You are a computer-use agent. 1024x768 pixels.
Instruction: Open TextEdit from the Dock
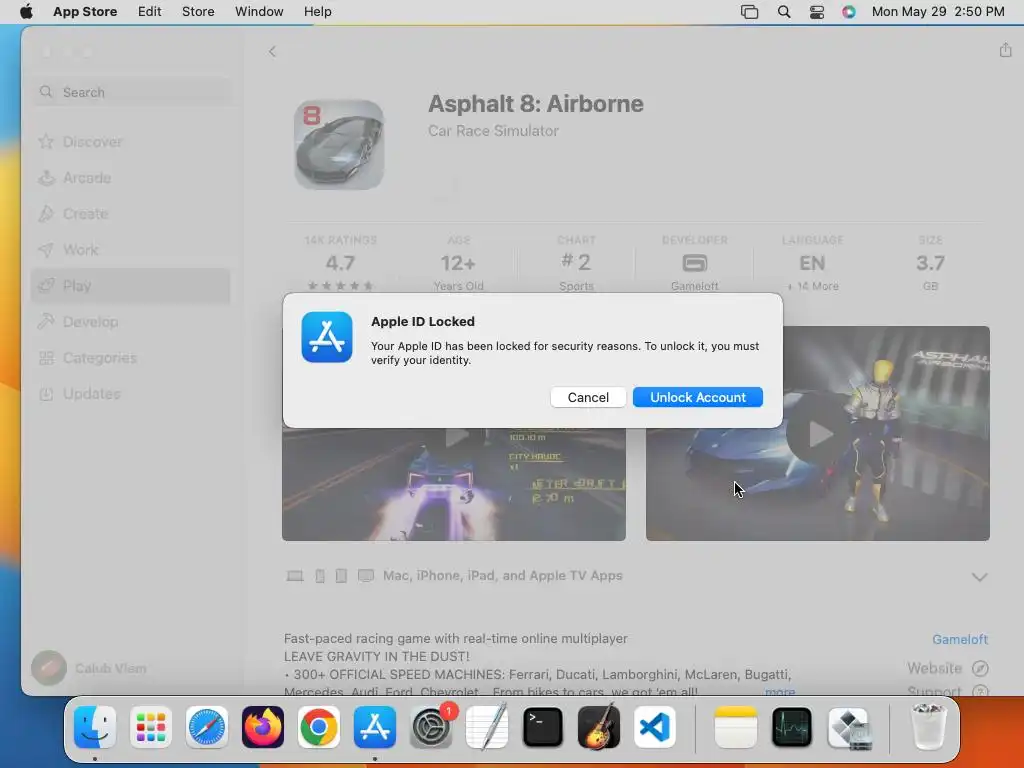tap(487, 727)
